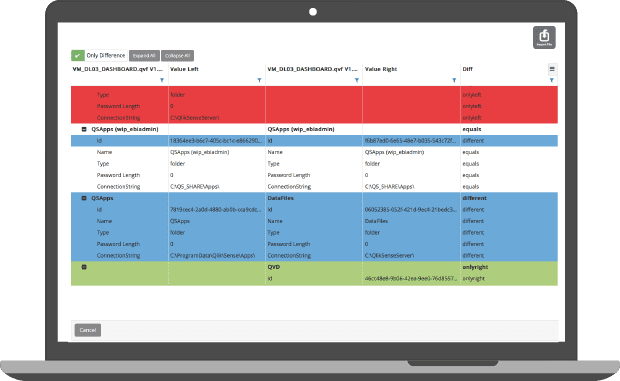Screen dimensions: 620x381
Task: Filter the Value Left column
Action: click(259, 80)
